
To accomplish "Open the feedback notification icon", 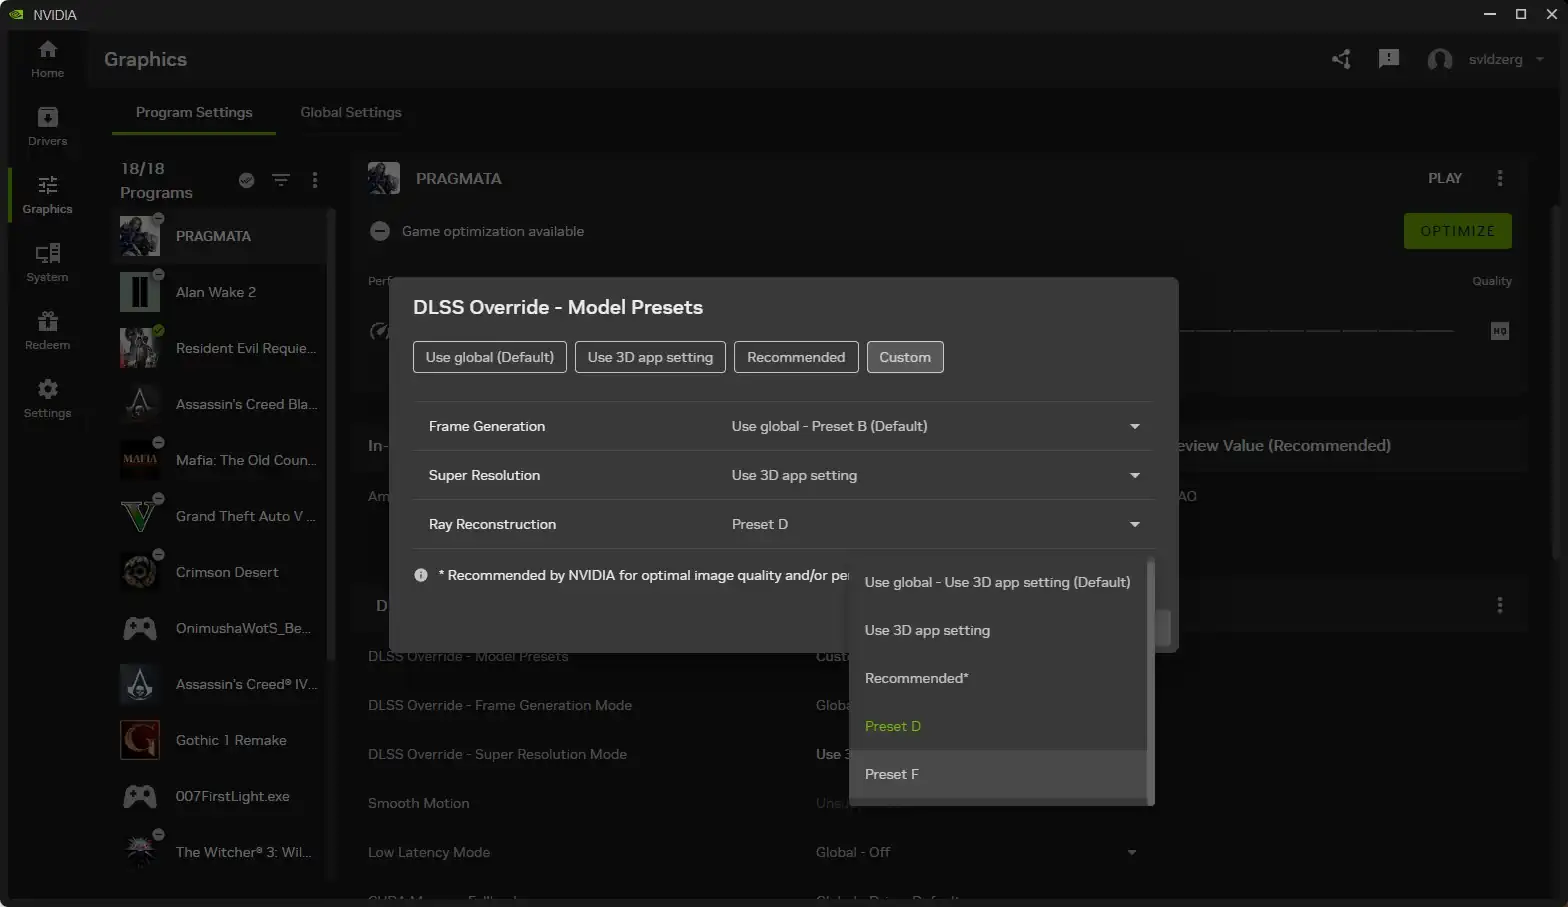I will (x=1389, y=59).
